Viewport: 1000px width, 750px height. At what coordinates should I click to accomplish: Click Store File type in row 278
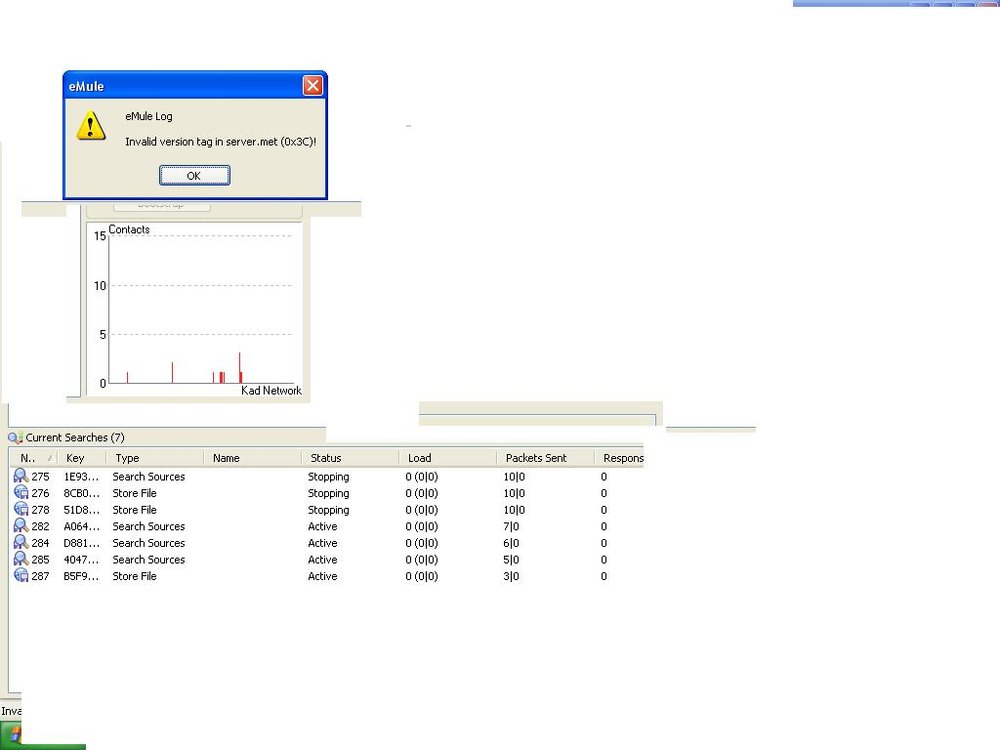click(x=135, y=510)
